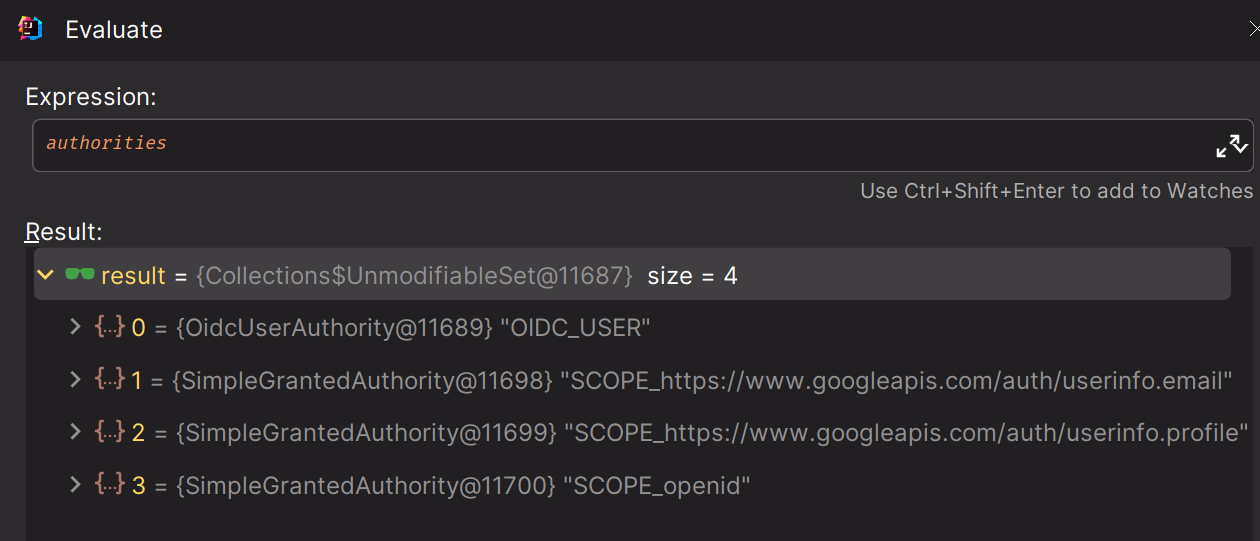Click the object icon of item 2
Screen dimensions: 1260x541
(110, 432)
